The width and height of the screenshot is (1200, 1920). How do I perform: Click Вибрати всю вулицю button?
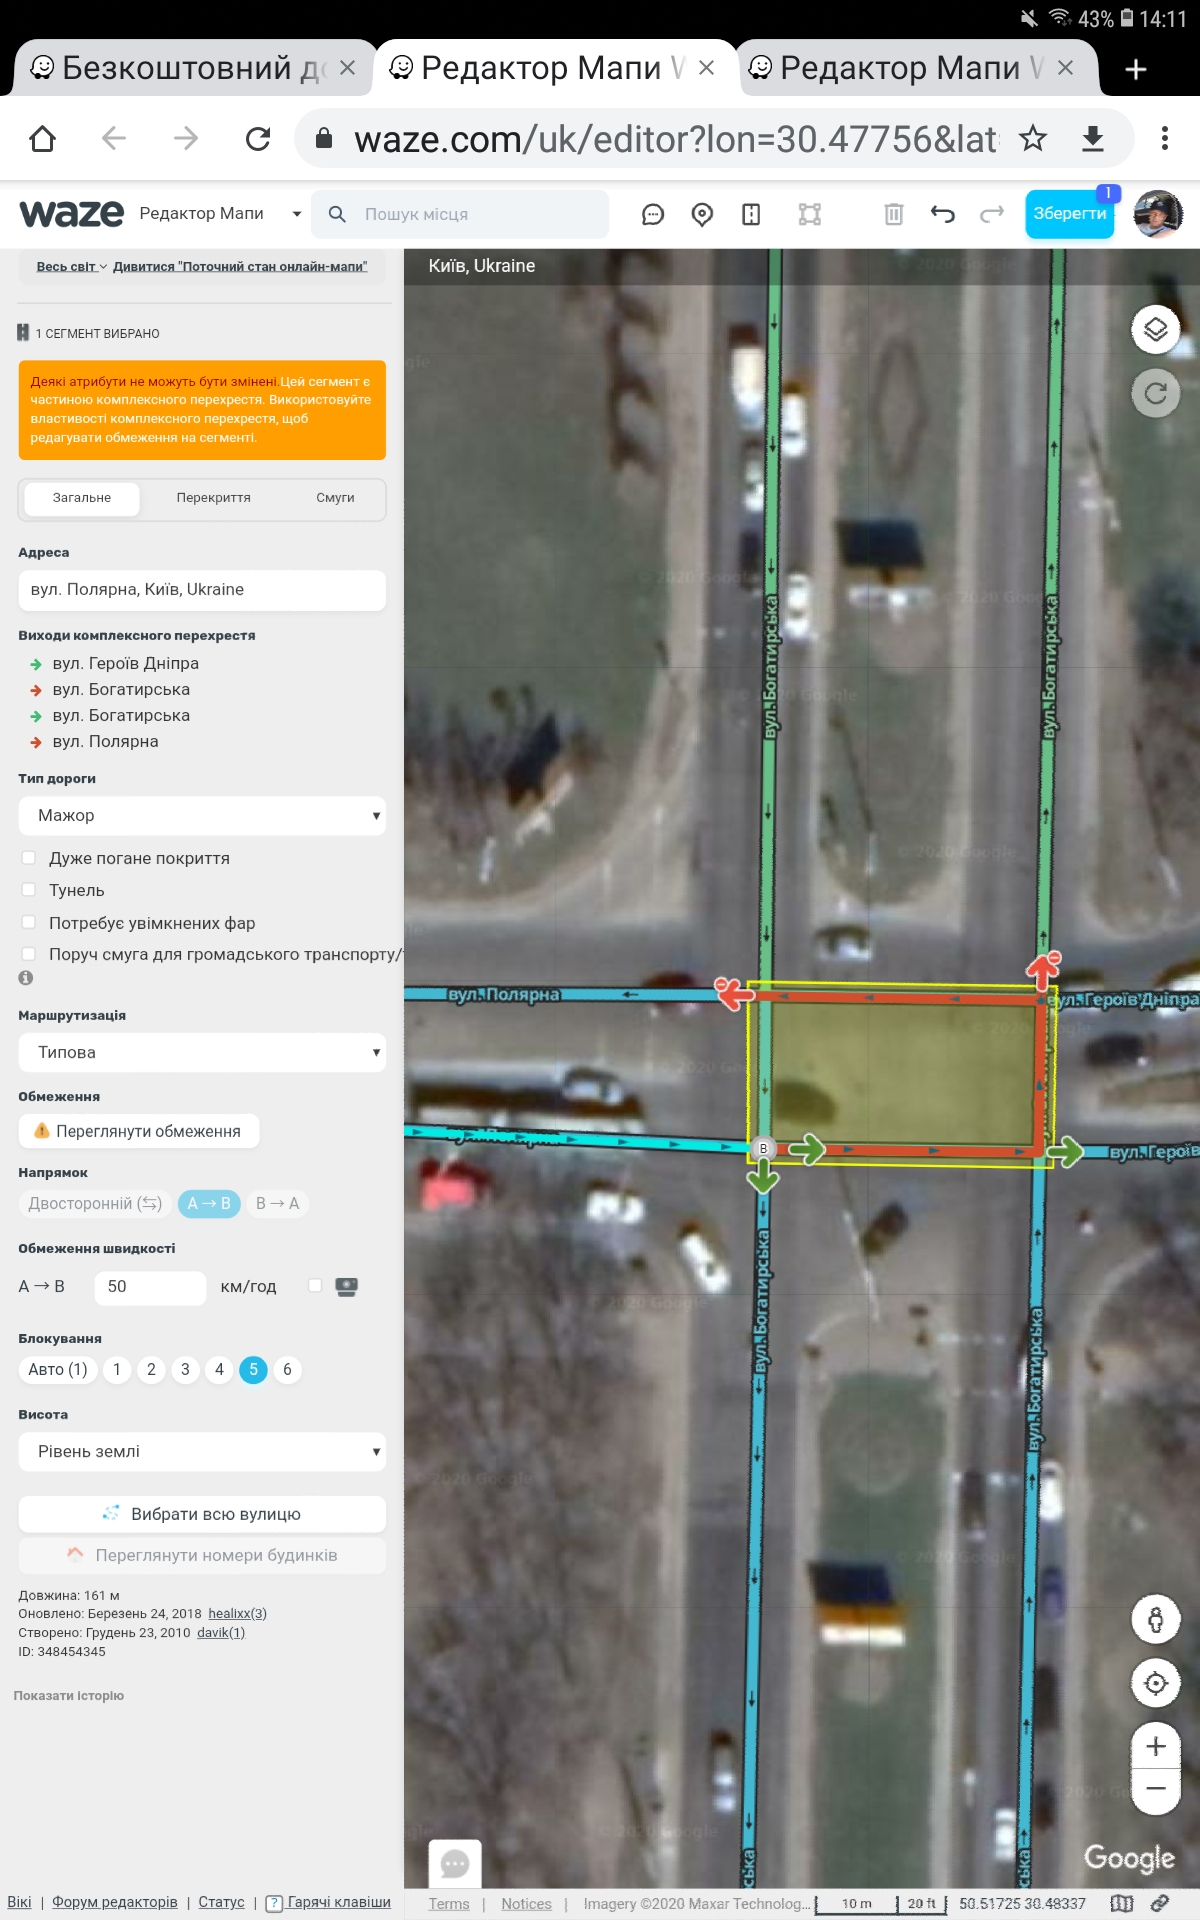pos(202,1514)
